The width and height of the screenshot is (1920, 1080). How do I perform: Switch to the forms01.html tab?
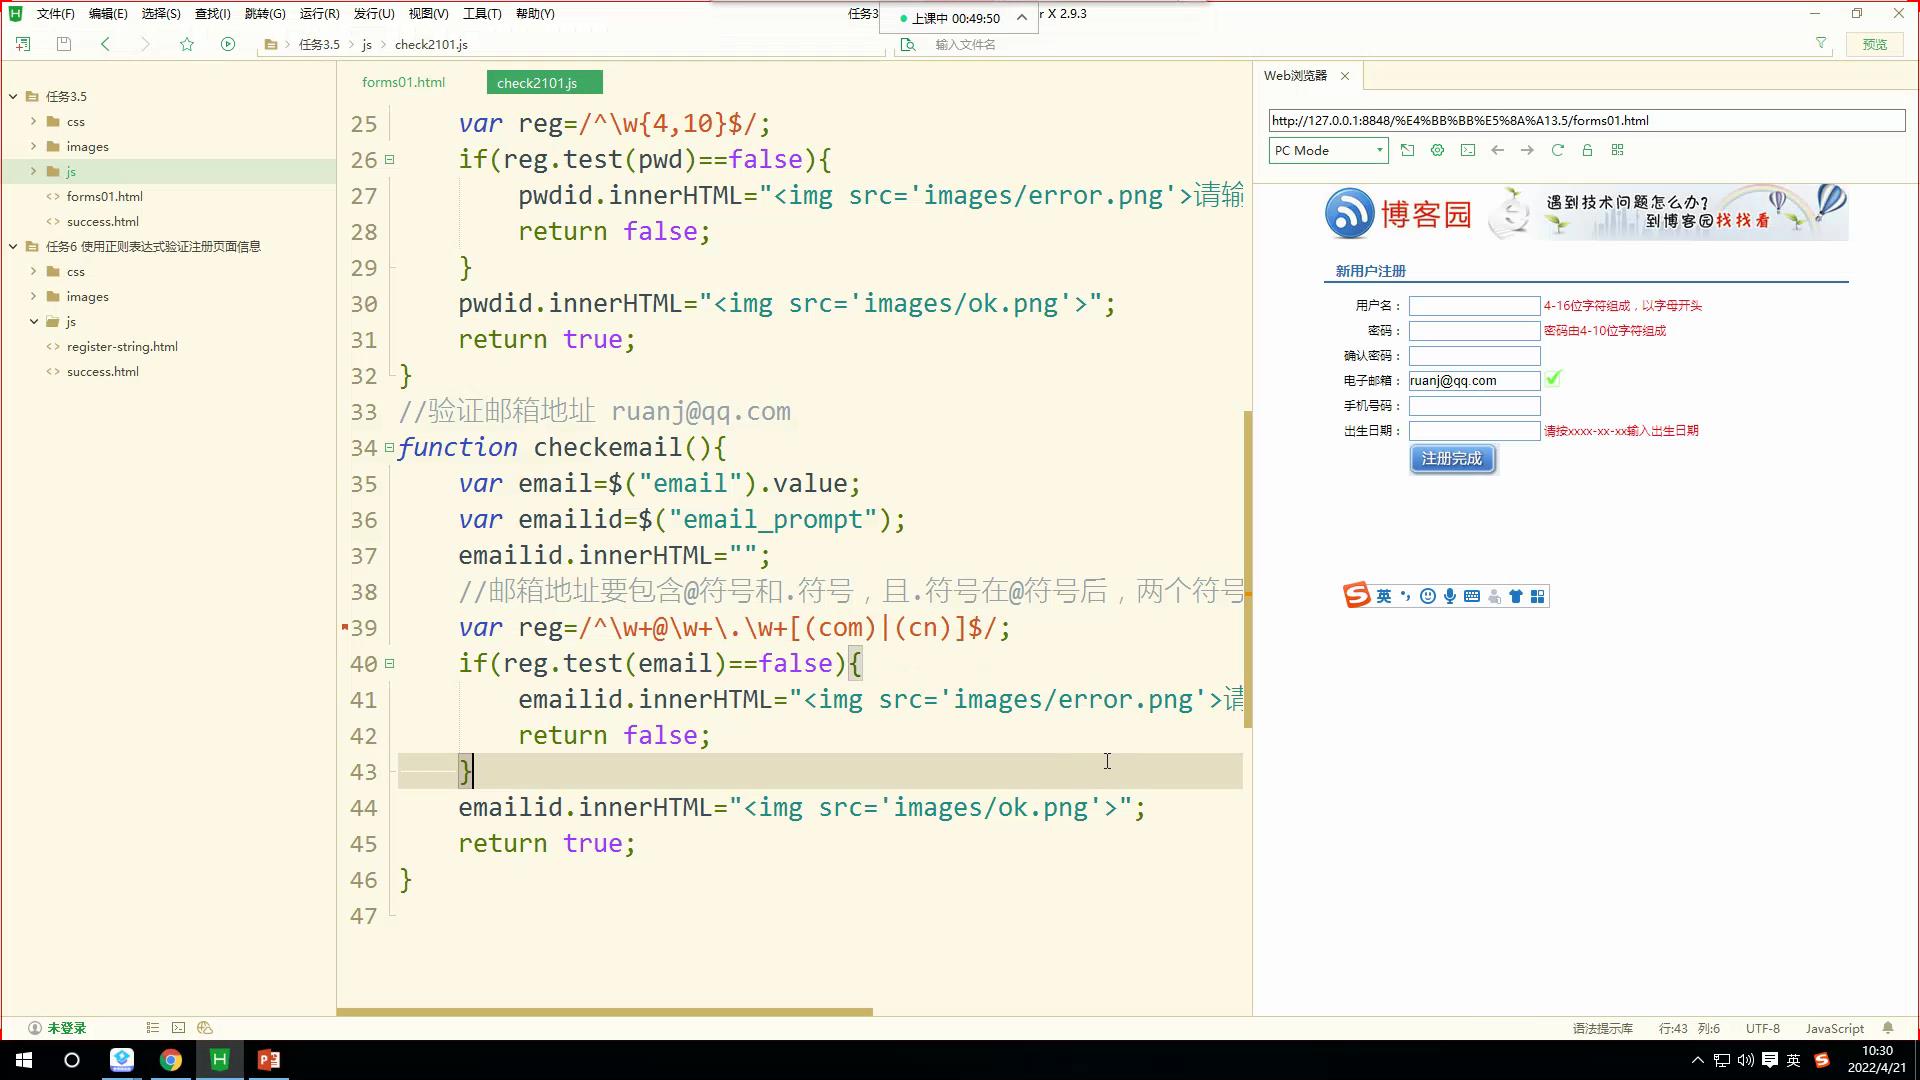coord(403,82)
